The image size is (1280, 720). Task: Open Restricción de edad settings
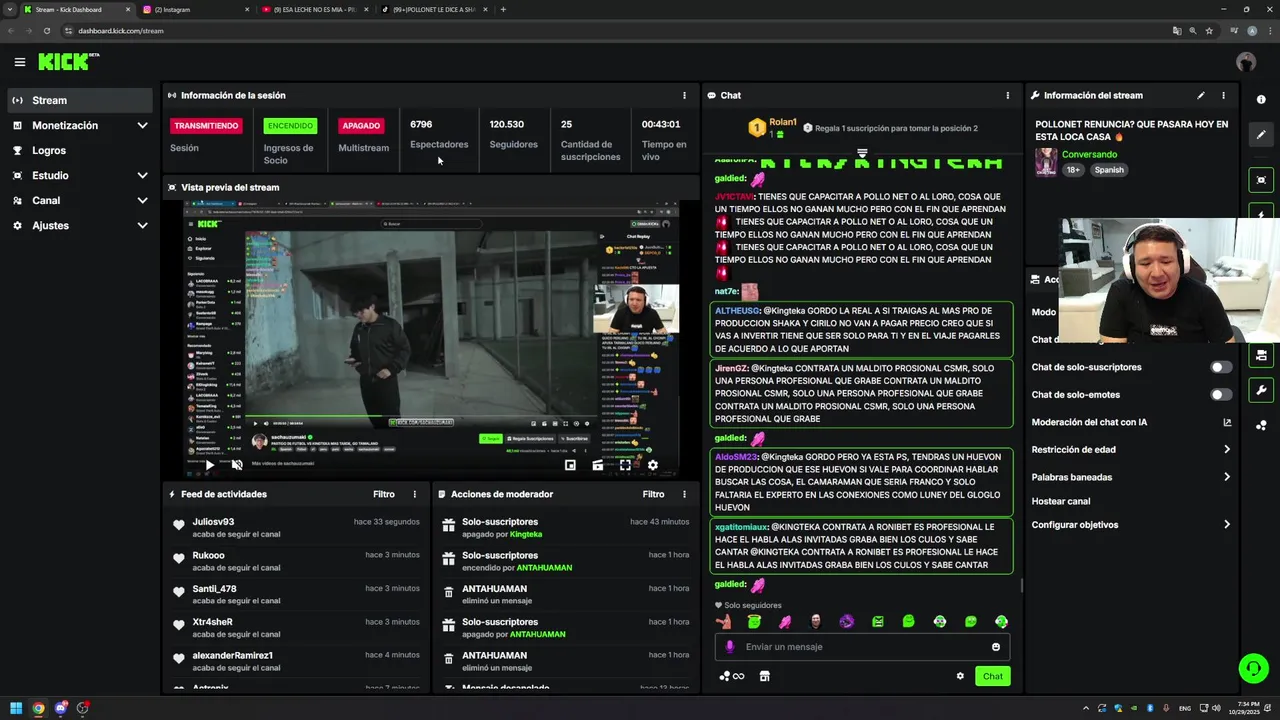(1131, 450)
